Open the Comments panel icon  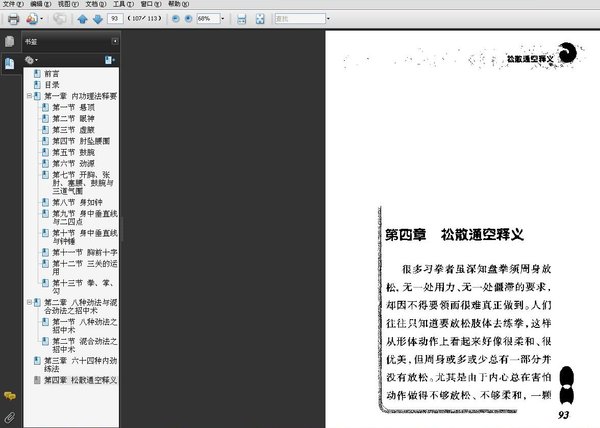(x=10, y=395)
